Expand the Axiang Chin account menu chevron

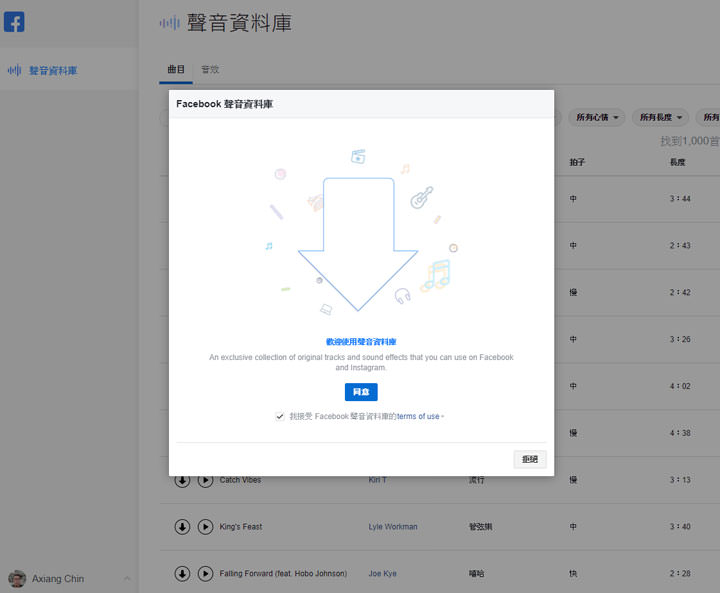point(127,578)
